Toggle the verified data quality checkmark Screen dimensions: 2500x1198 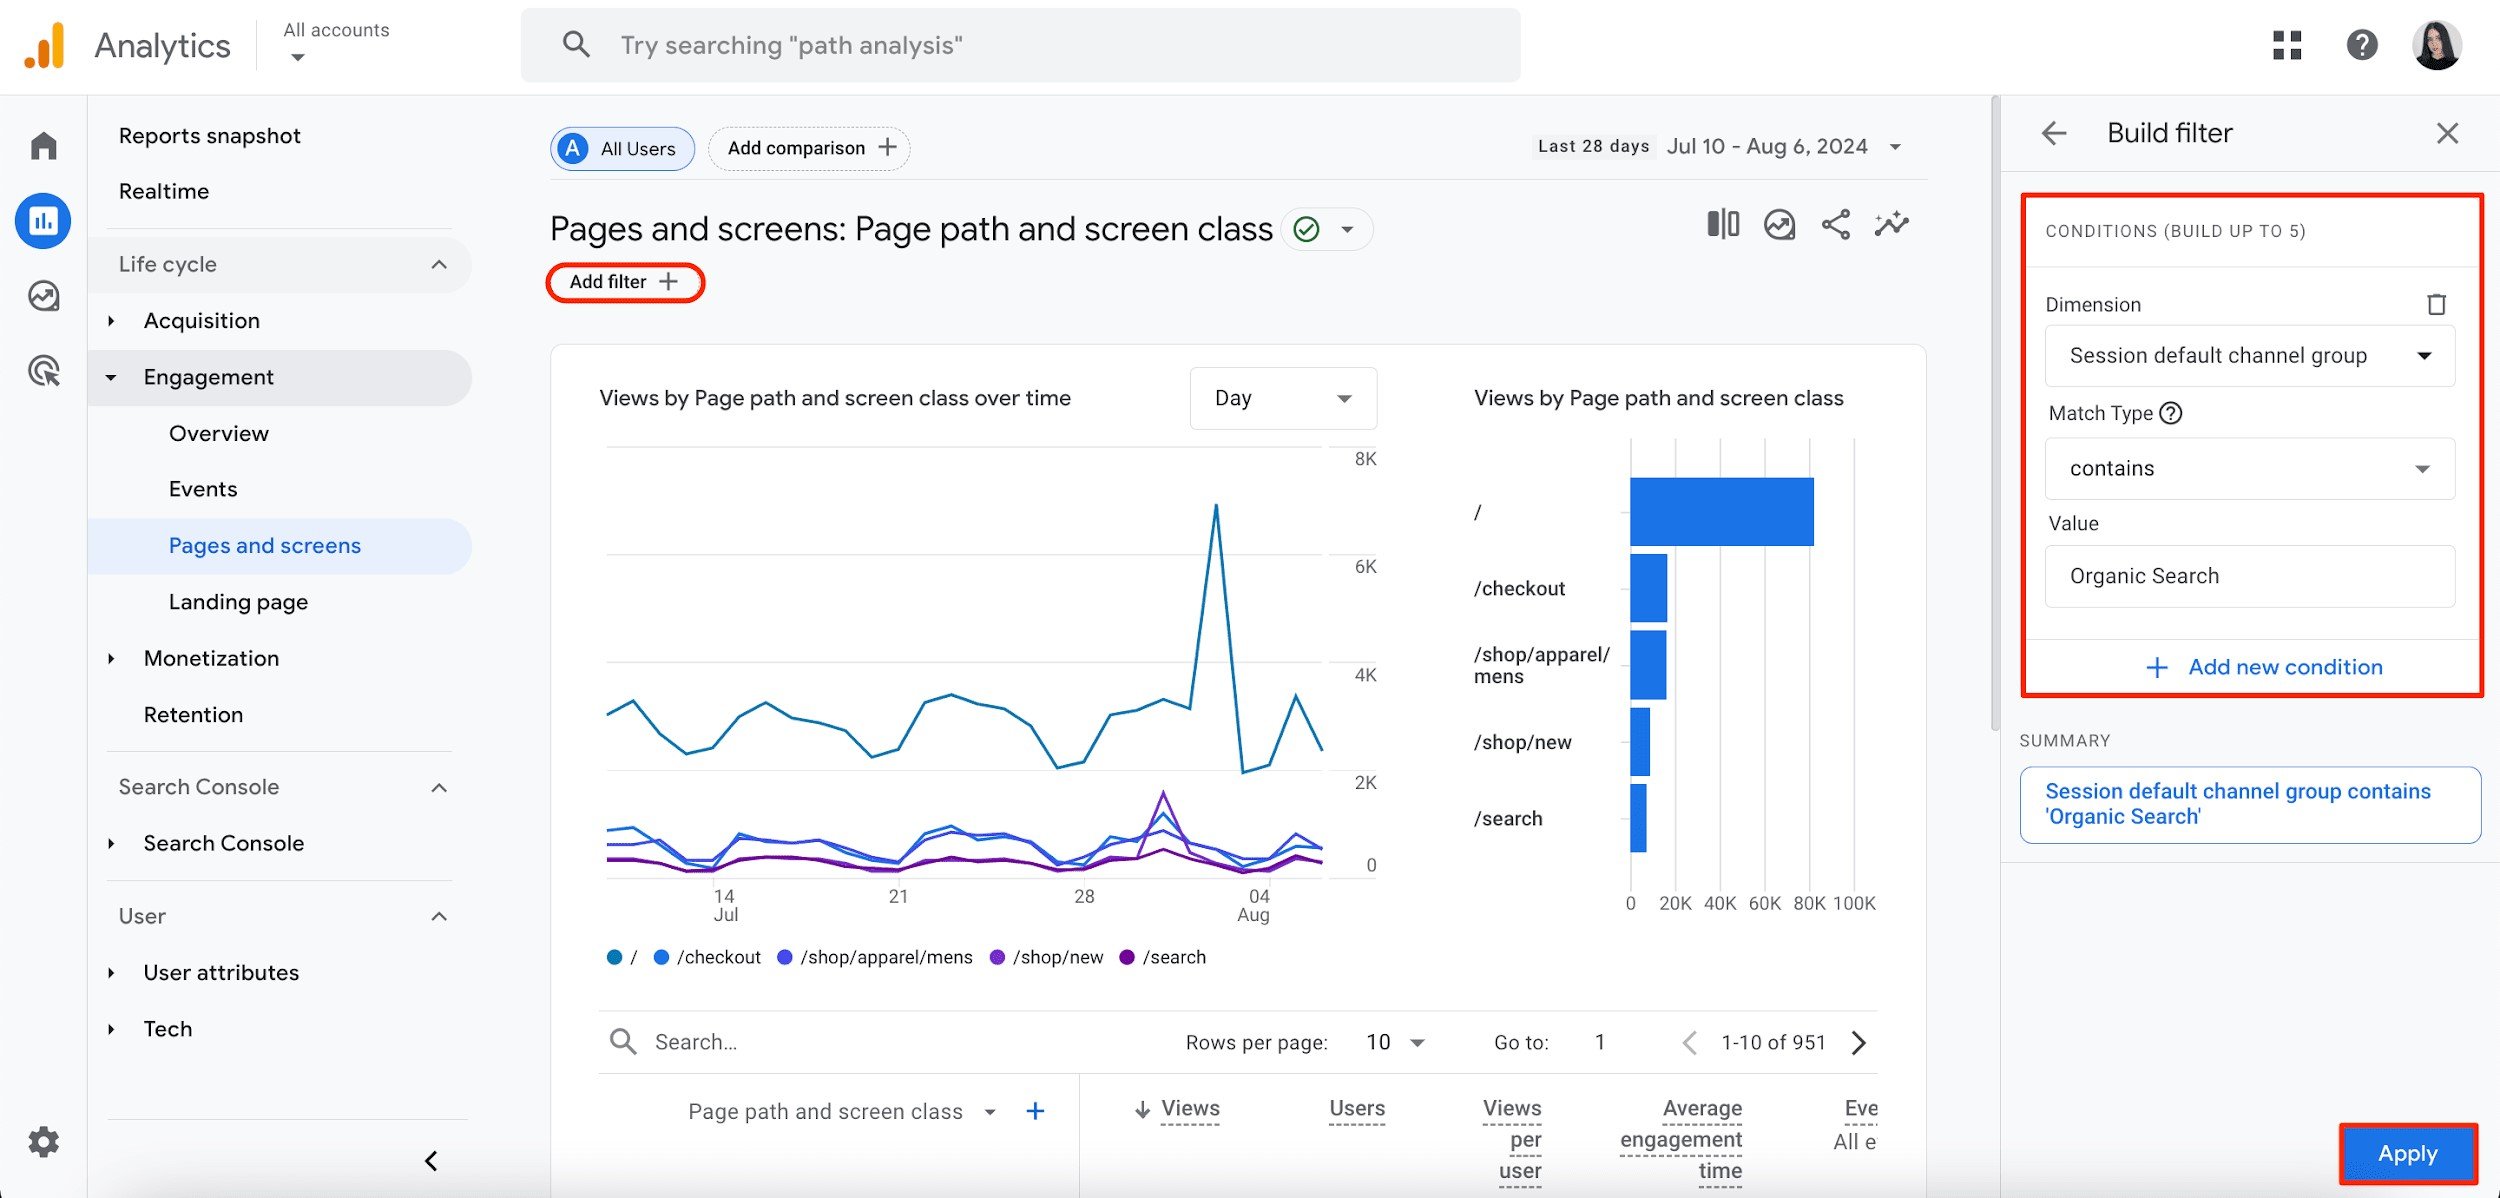[x=1307, y=228]
